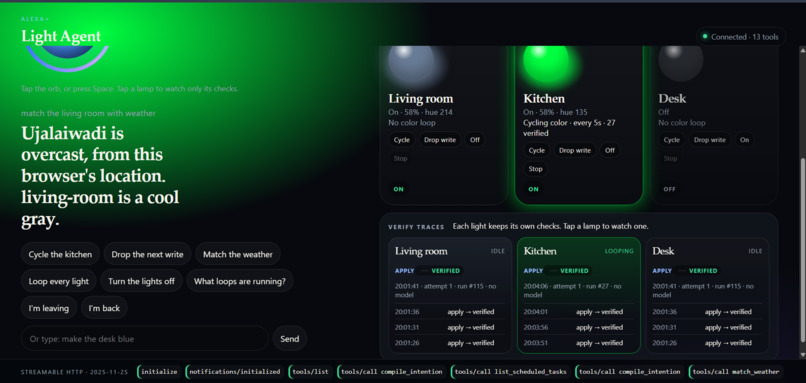The height and width of the screenshot is (383, 806).
Task: Click the scrollbar up arrow
Action: click(802, 50)
